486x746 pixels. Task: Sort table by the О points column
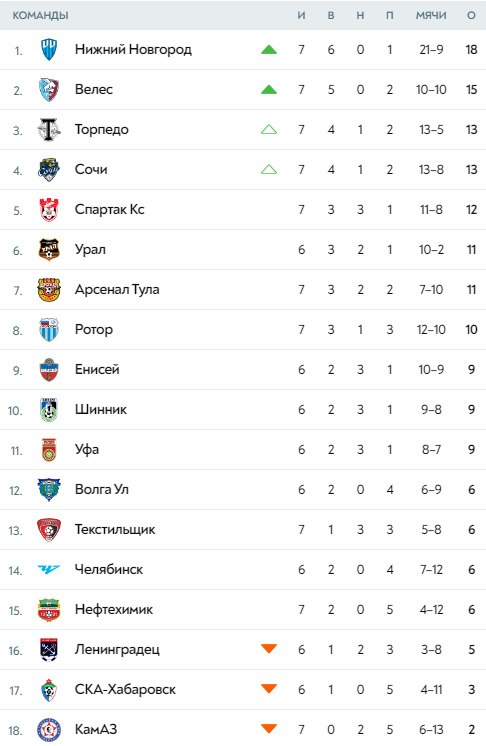point(471,15)
